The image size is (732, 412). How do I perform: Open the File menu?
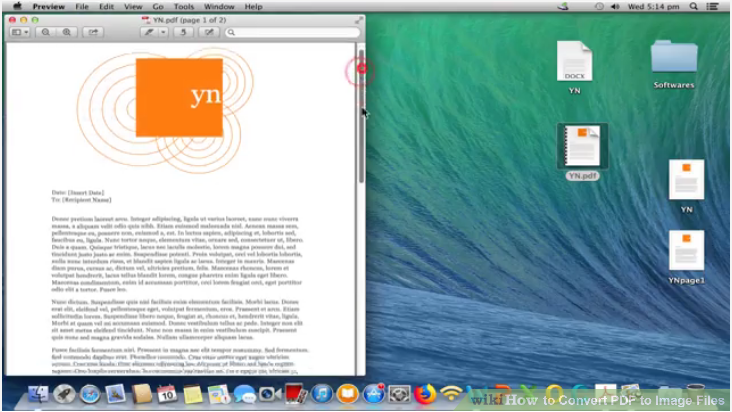84,6
